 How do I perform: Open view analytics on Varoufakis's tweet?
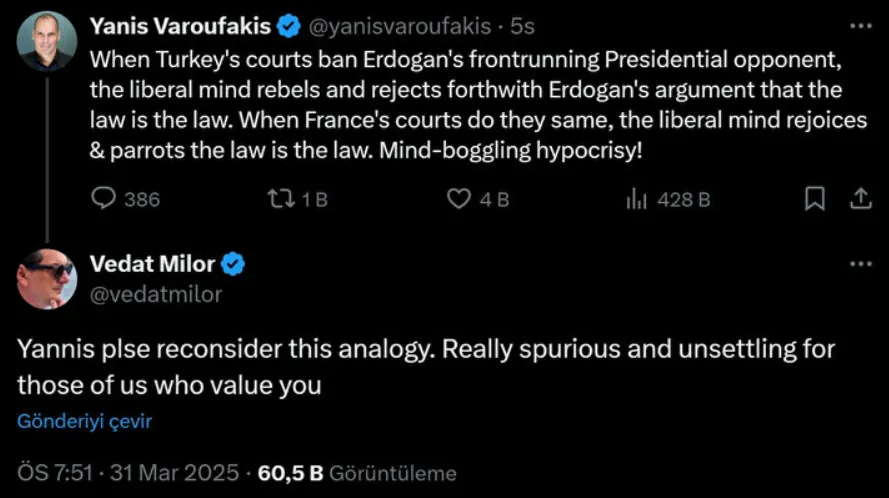(636, 199)
